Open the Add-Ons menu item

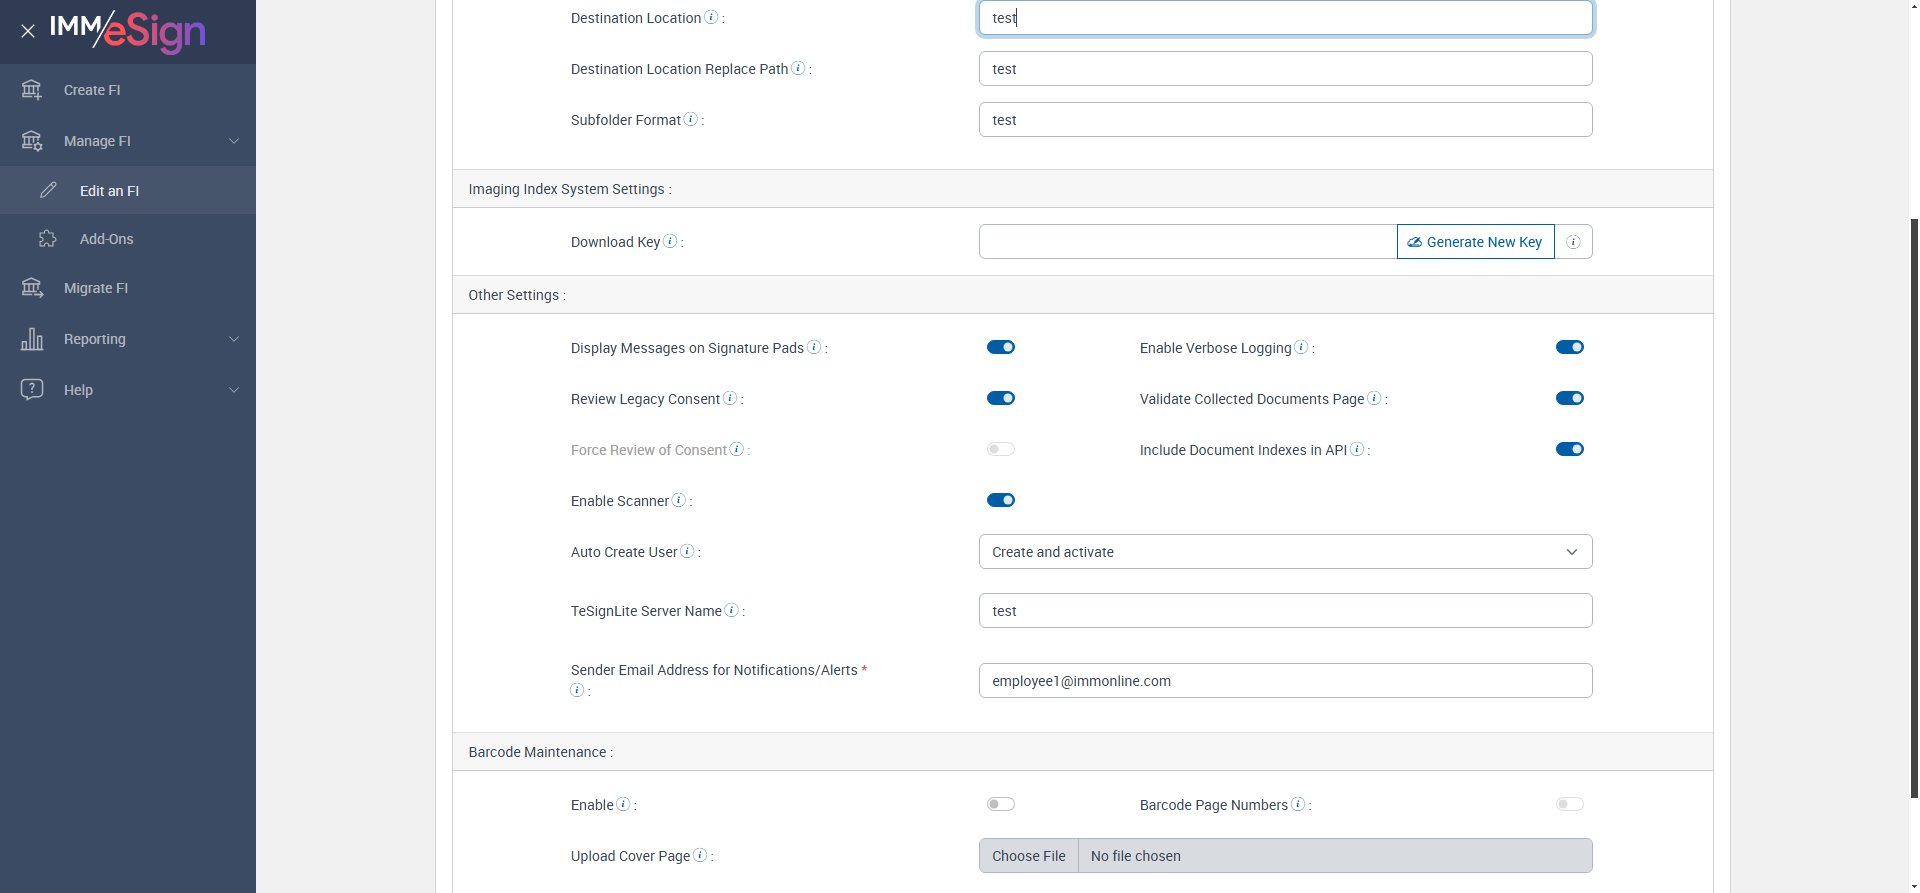[x=106, y=239]
